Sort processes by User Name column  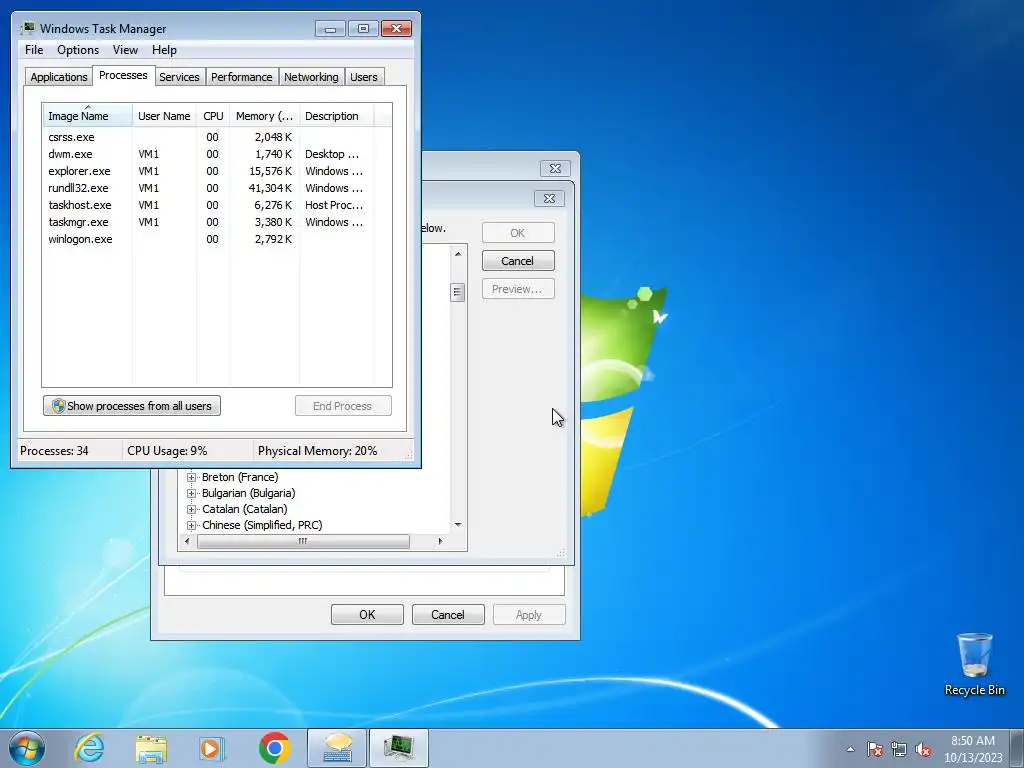click(164, 116)
